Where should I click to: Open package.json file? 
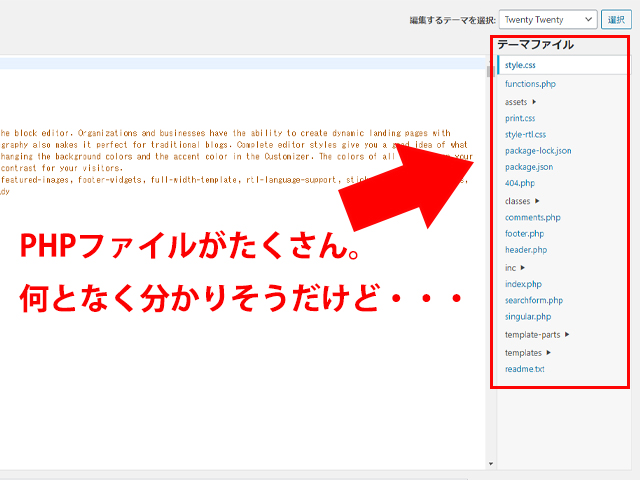pyautogui.click(x=529, y=167)
